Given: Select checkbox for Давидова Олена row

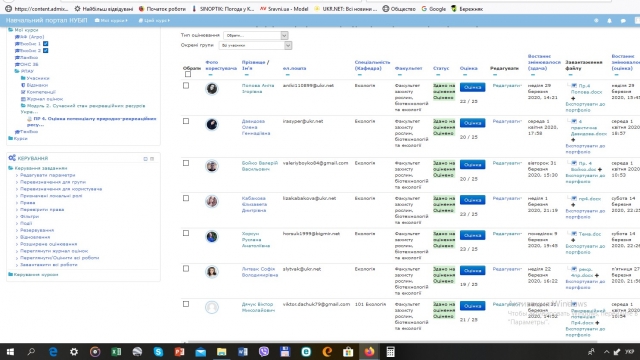Looking at the screenshot, I should [x=186, y=121].
